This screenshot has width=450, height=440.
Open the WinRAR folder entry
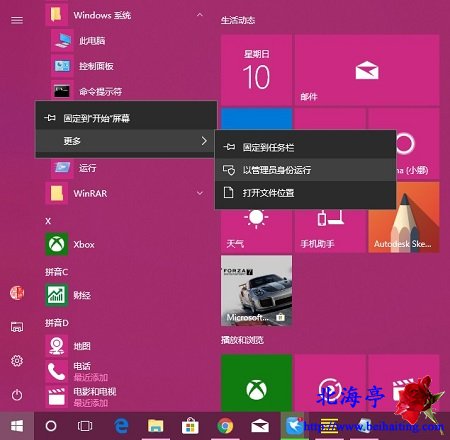point(127,193)
